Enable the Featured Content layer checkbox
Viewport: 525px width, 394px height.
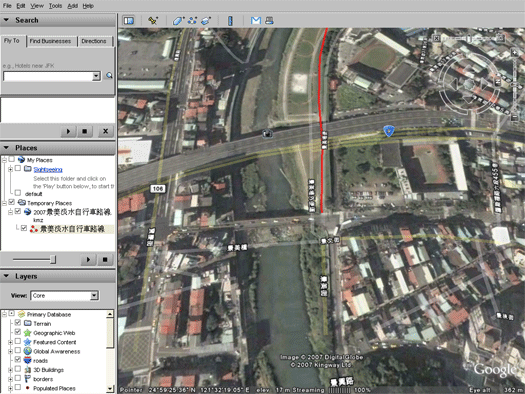(18, 341)
